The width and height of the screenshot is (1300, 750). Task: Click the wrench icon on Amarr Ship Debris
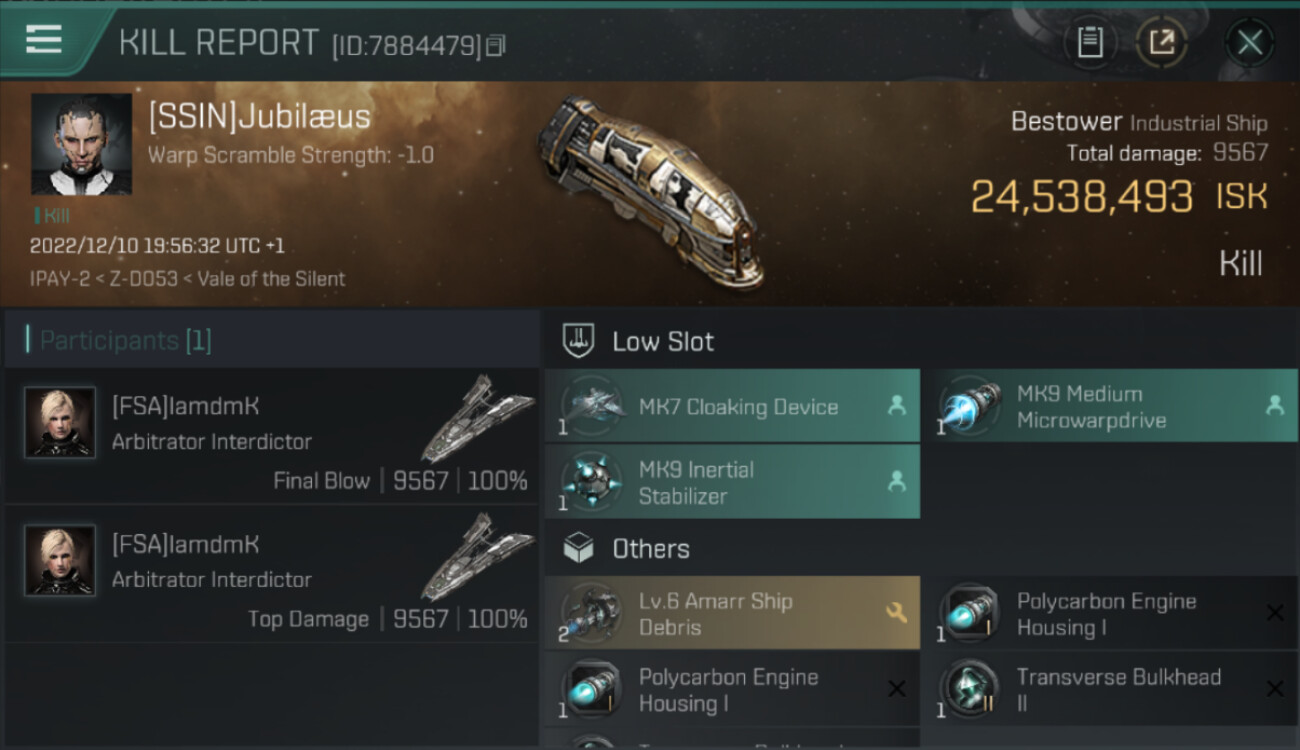coord(896,613)
